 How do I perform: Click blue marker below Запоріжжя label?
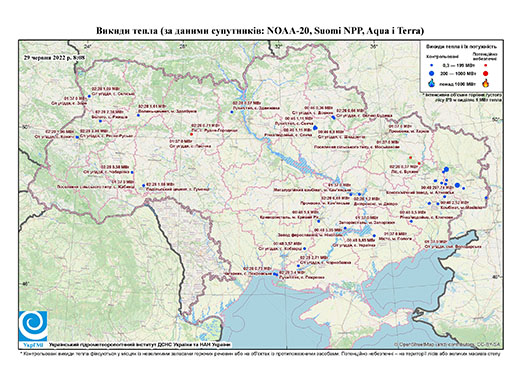pos(345,228)
